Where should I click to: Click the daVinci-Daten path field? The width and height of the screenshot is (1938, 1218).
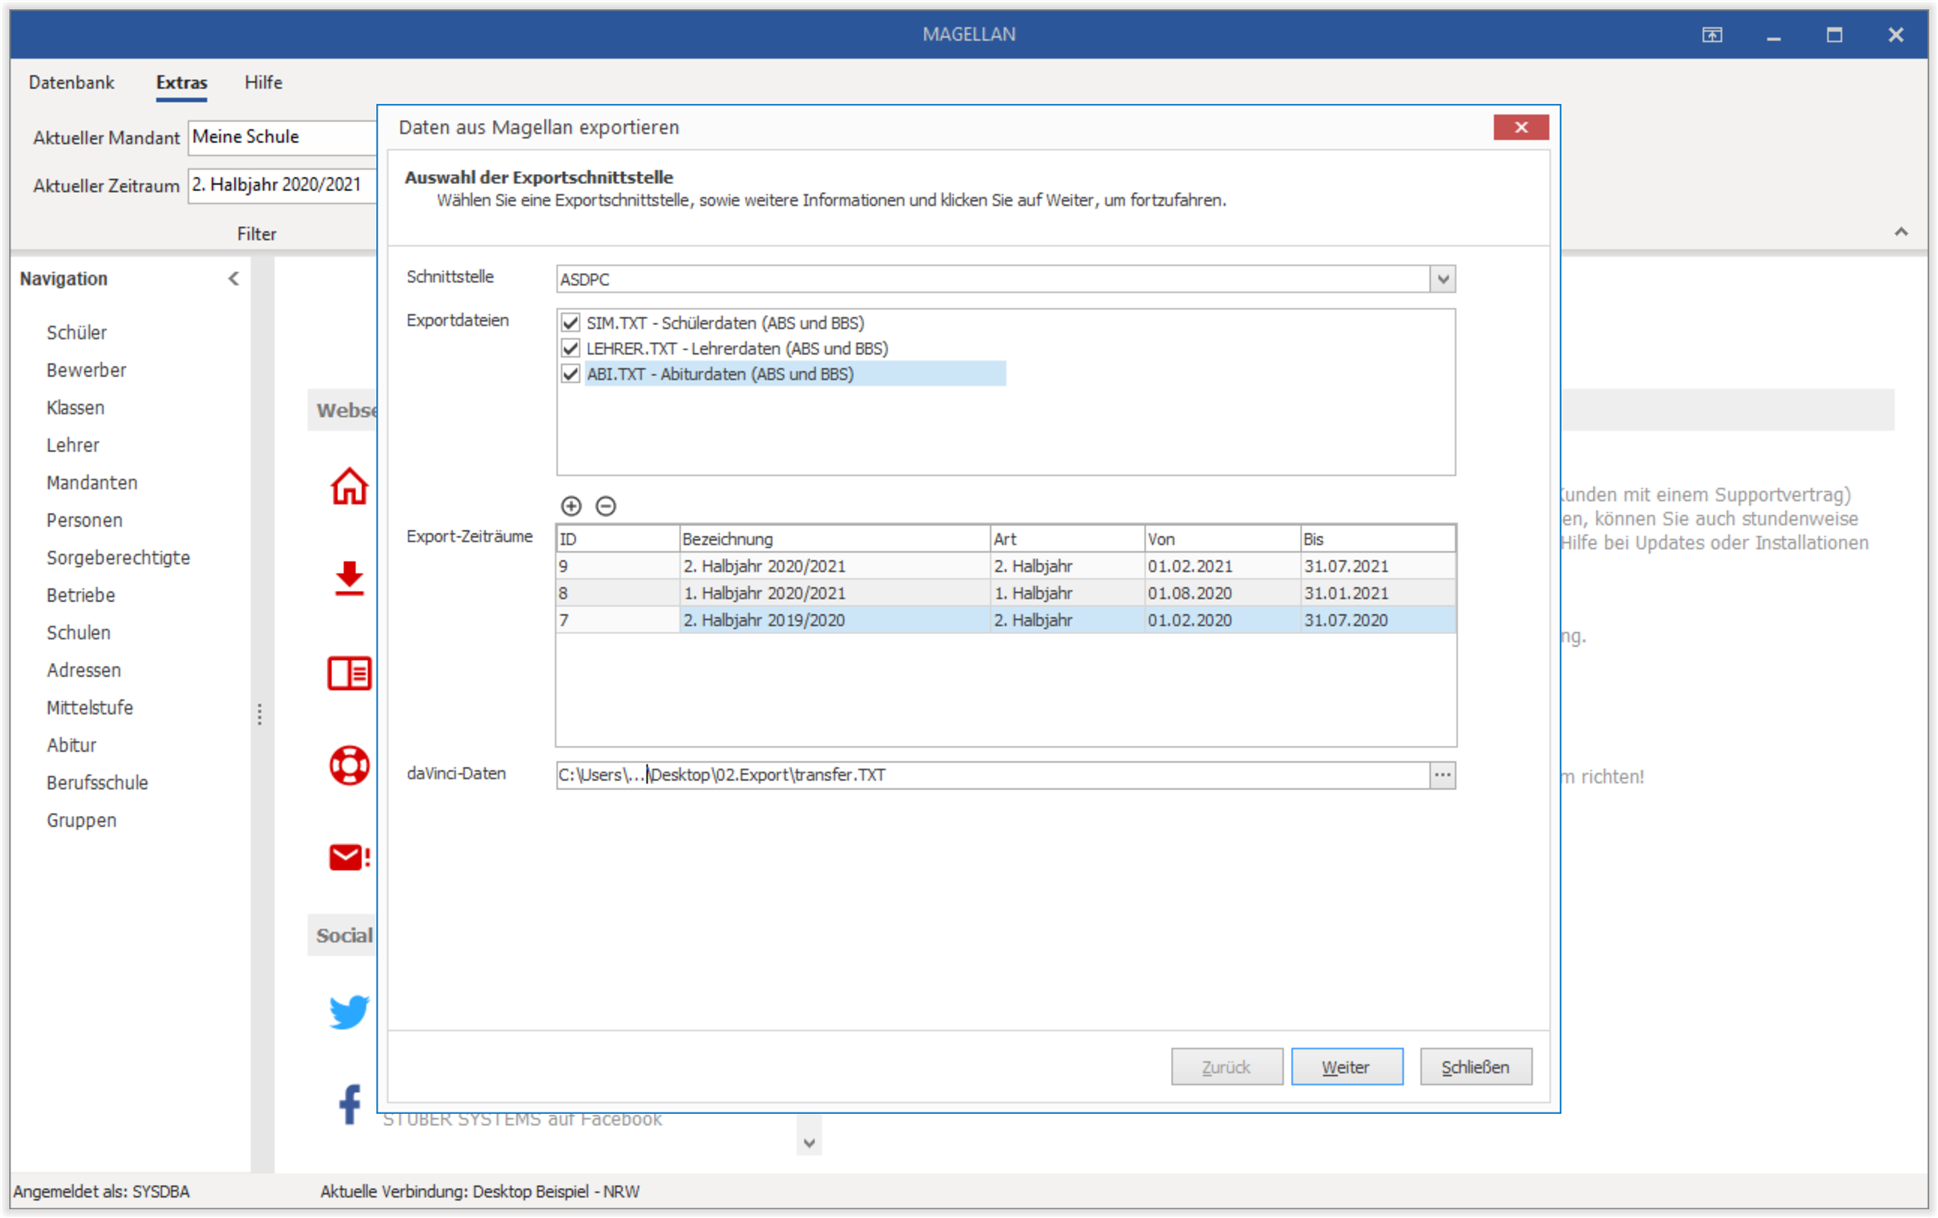coord(992,775)
